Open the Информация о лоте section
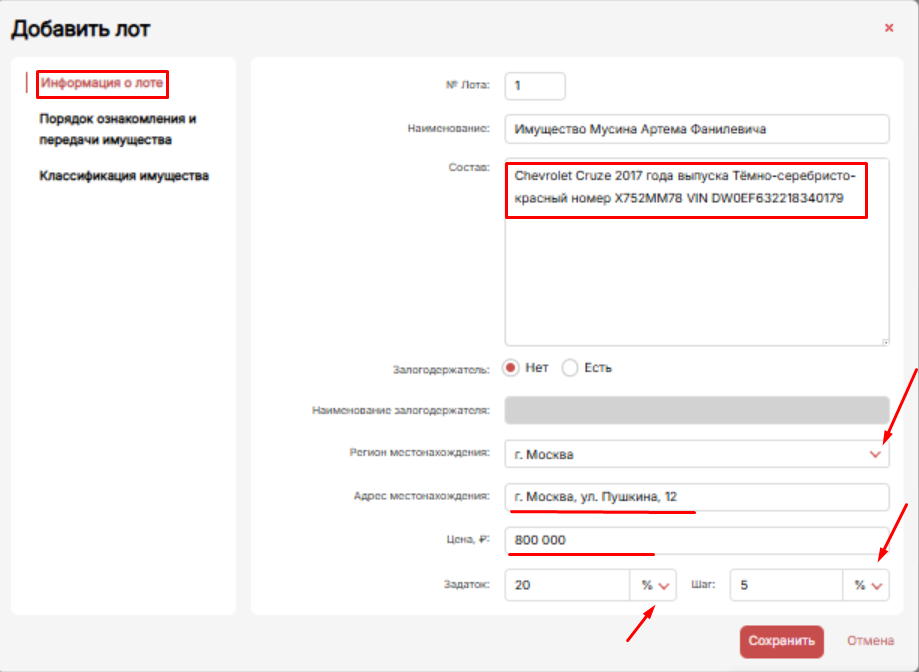Image resolution: width=919 pixels, height=672 pixels. click(102, 83)
